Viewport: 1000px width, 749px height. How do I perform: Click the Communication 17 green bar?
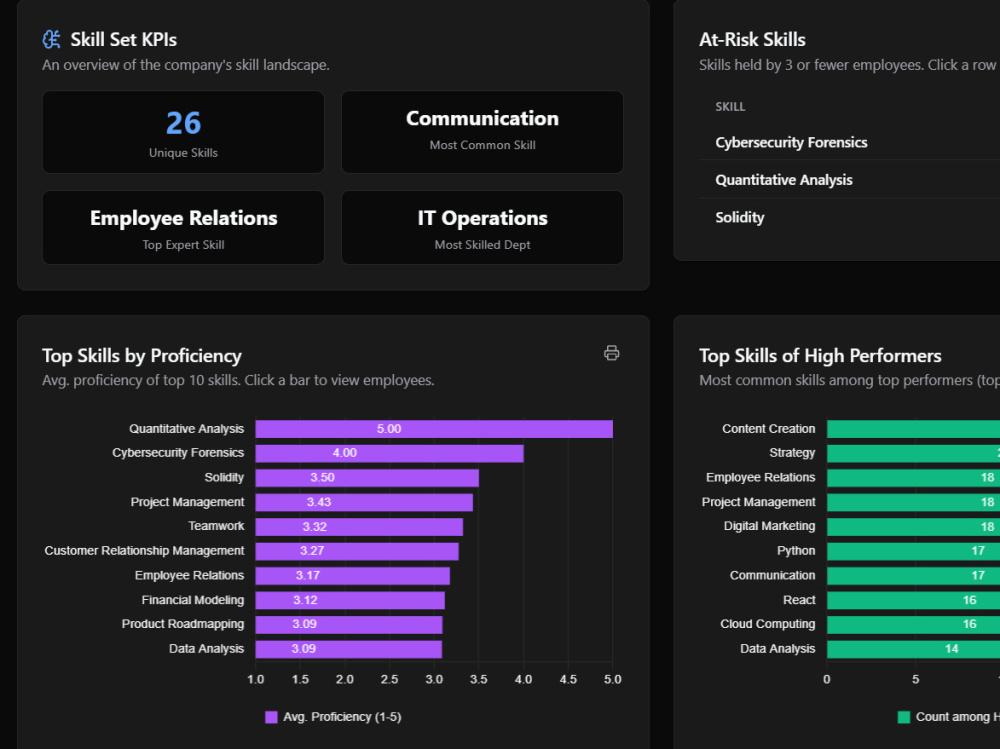click(x=913, y=575)
